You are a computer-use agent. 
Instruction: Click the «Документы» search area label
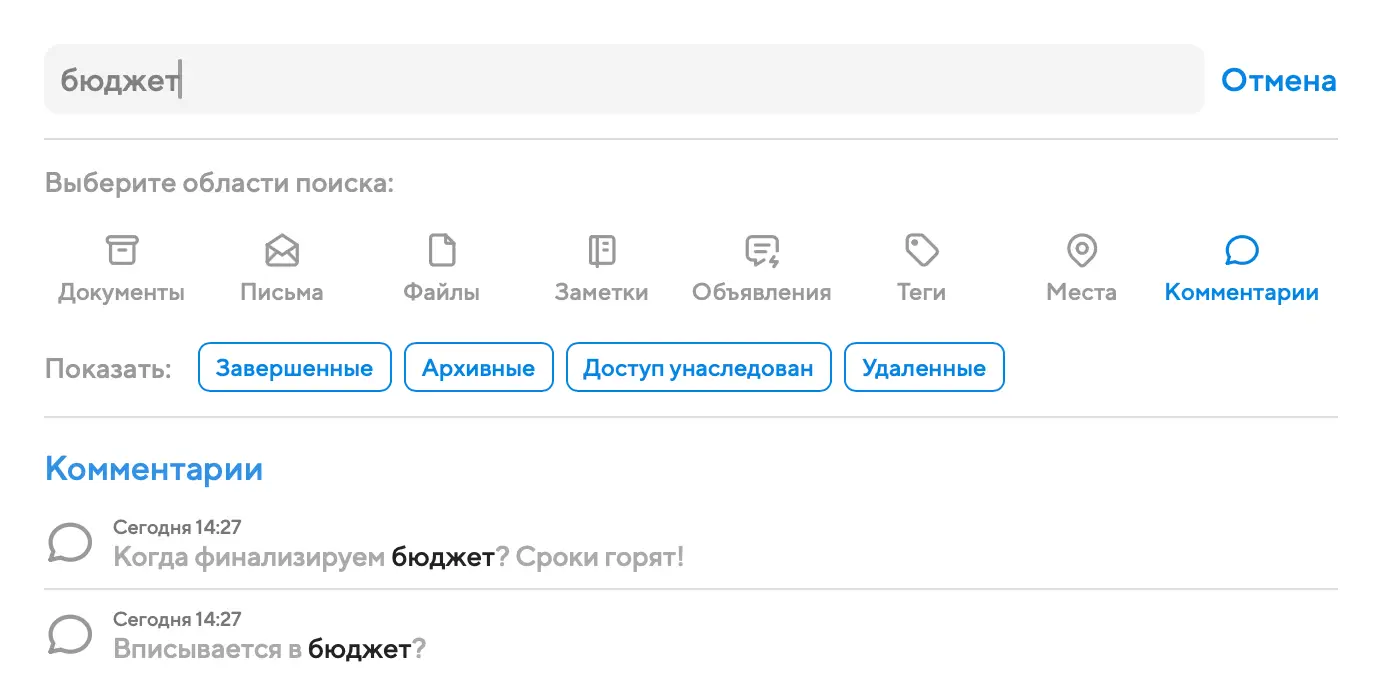(122, 293)
